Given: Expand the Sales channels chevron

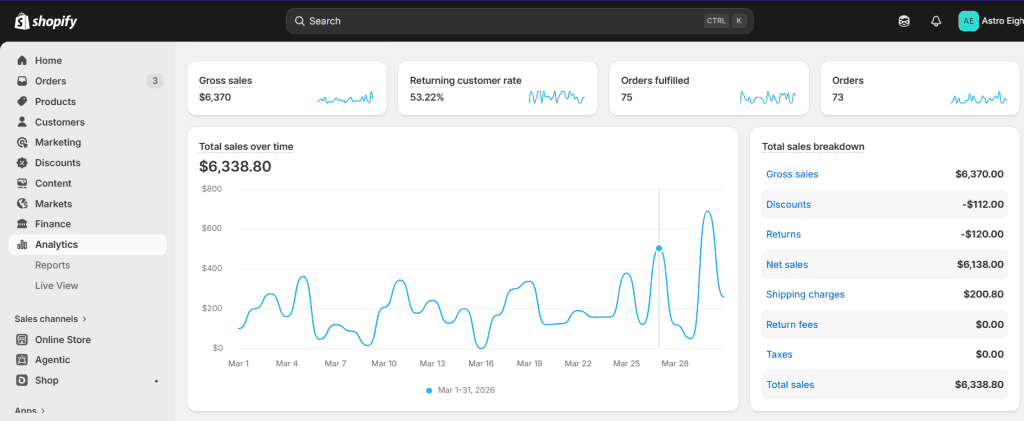Looking at the screenshot, I should coord(84,319).
